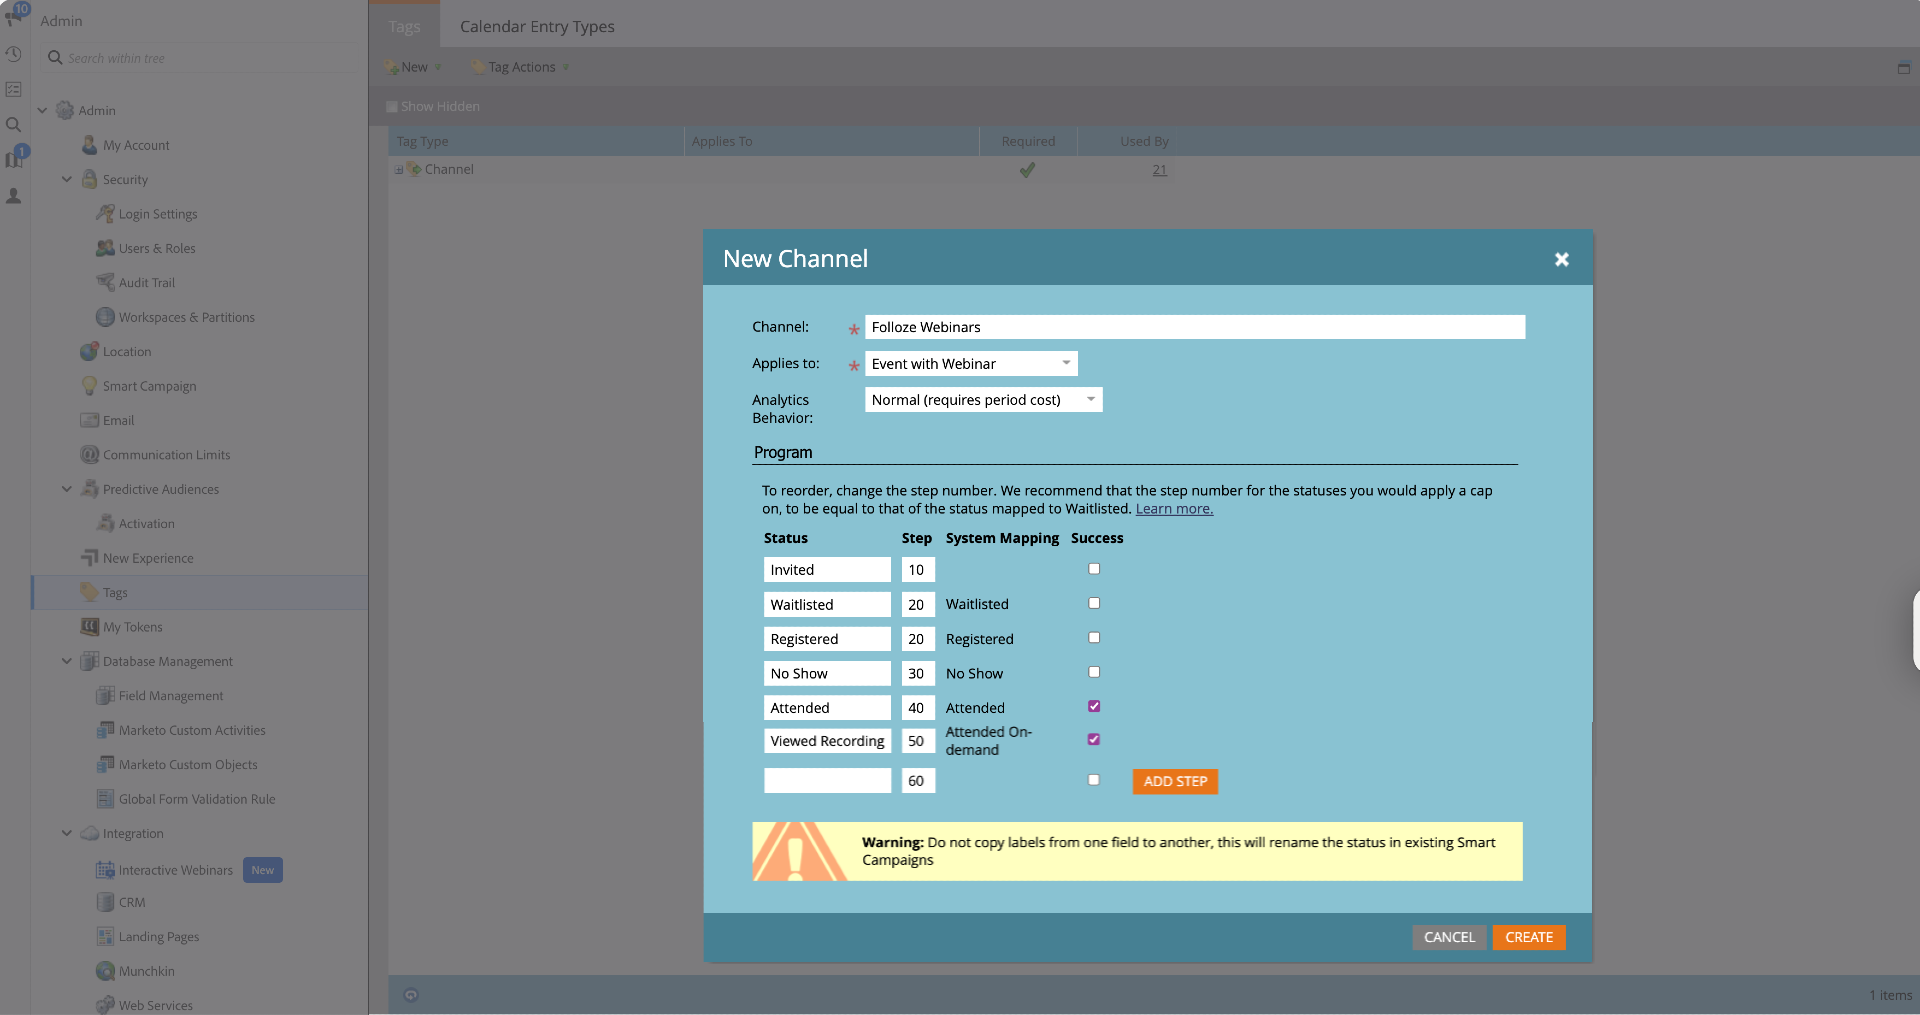
Task: Click the Munchkin icon in tree
Action: [105, 971]
